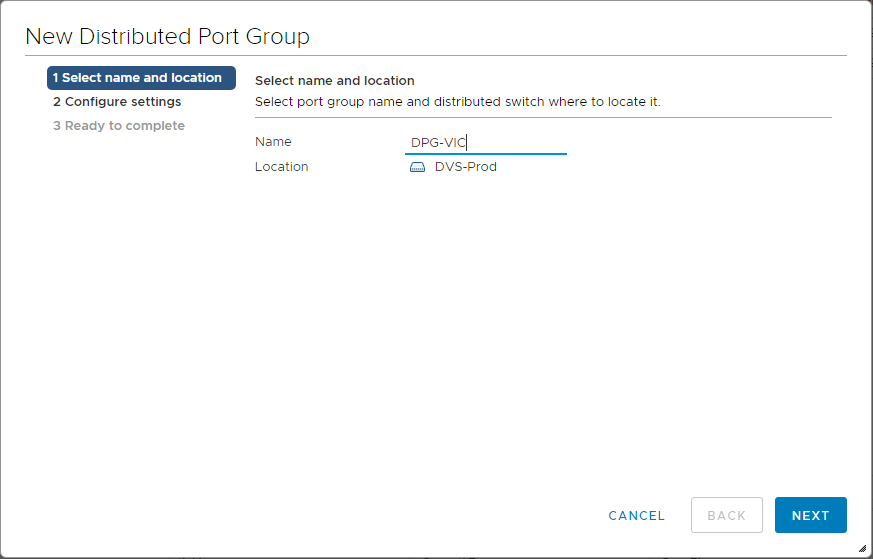
Task: Click the blue underline of the Name field
Action: coord(485,154)
